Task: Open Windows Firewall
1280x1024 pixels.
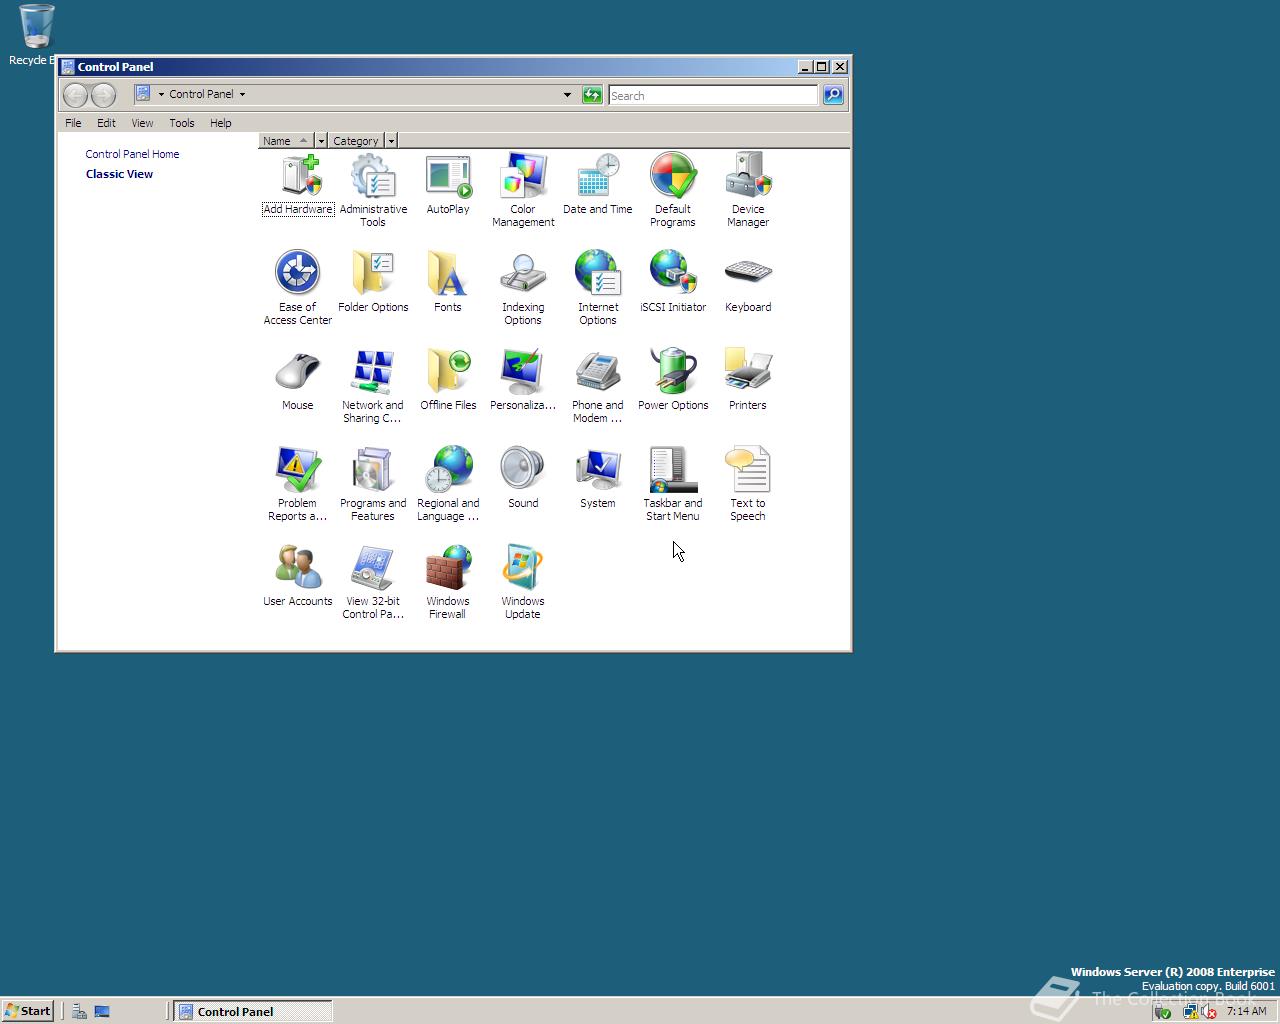Action: tap(448, 582)
